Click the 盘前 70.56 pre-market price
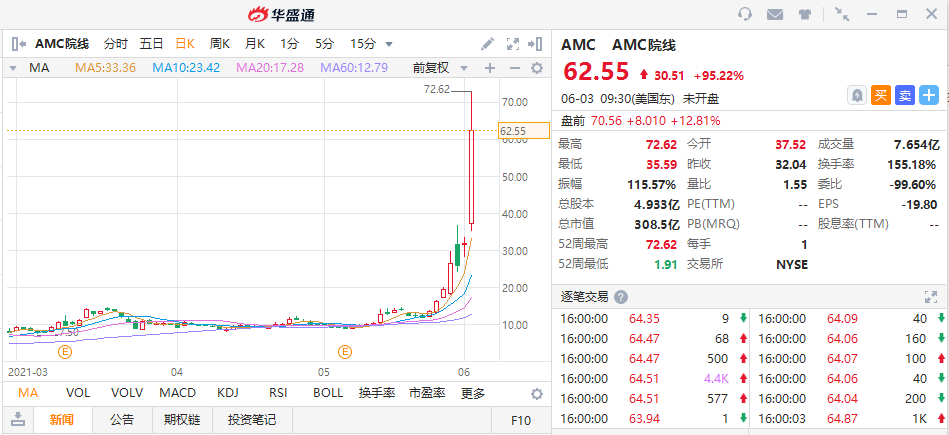The image size is (949, 435). tap(605, 120)
